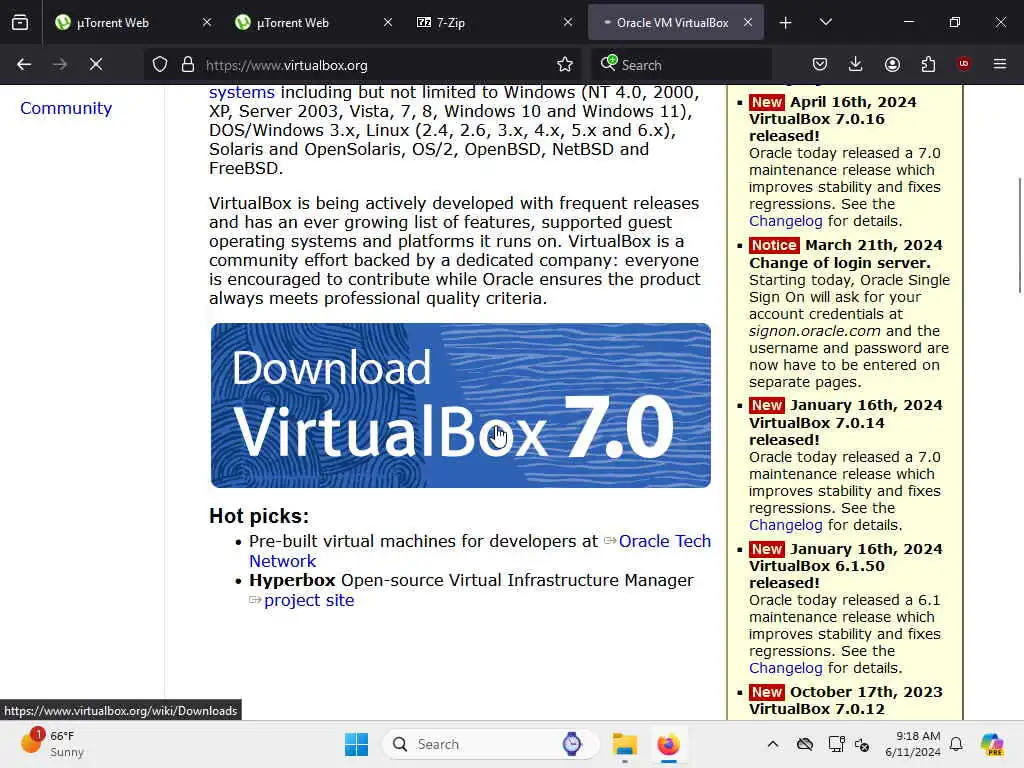The image size is (1024, 768).
Task: Click the Download VirtualBox 7.0 banner
Action: tap(460, 405)
